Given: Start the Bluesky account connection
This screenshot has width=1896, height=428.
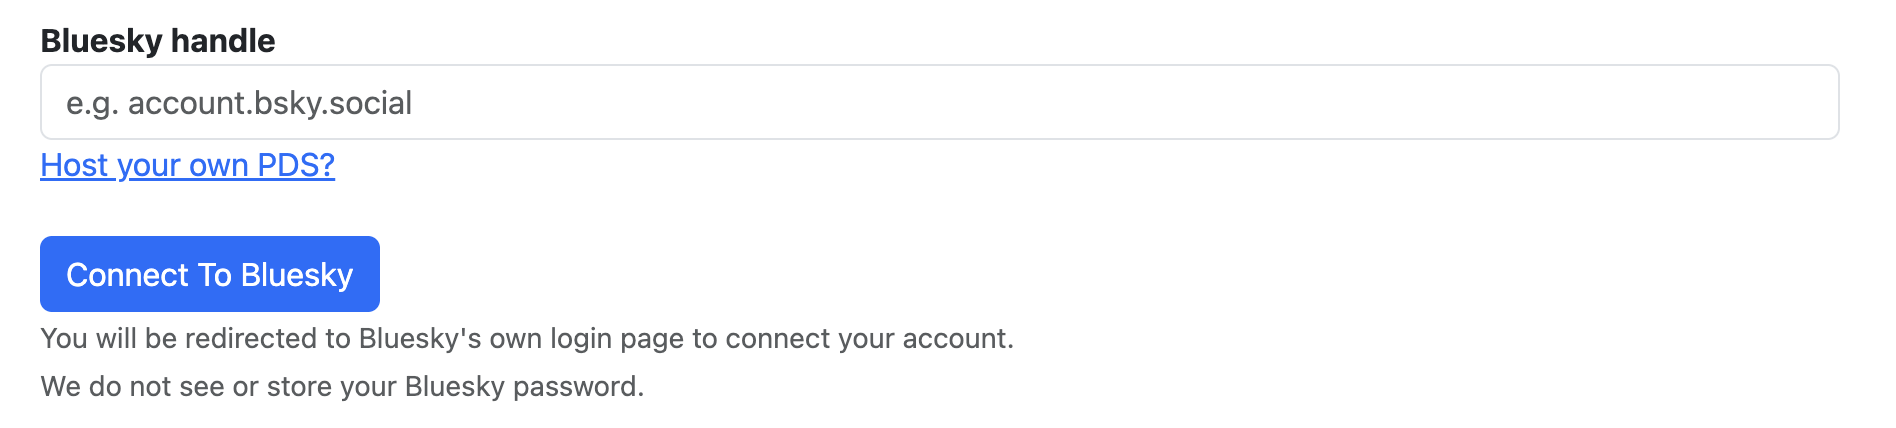Looking at the screenshot, I should point(209,274).
